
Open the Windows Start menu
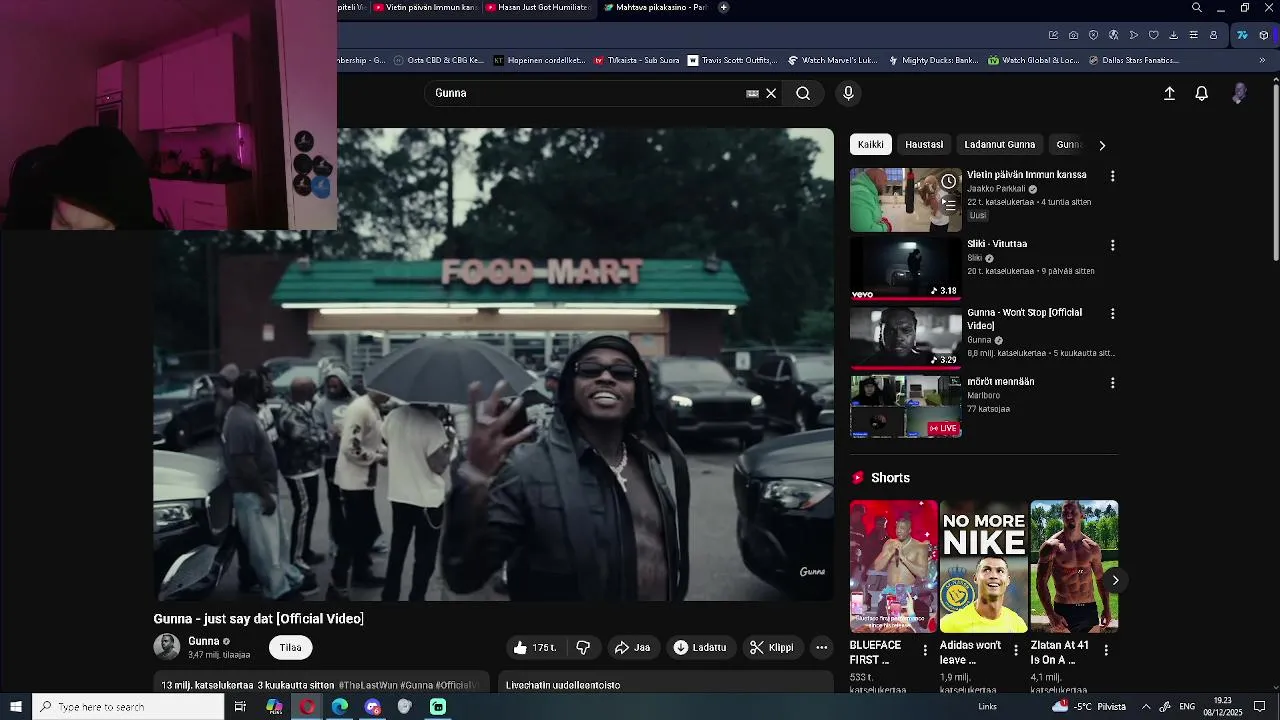pyautogui.click(x=16, y=707)
